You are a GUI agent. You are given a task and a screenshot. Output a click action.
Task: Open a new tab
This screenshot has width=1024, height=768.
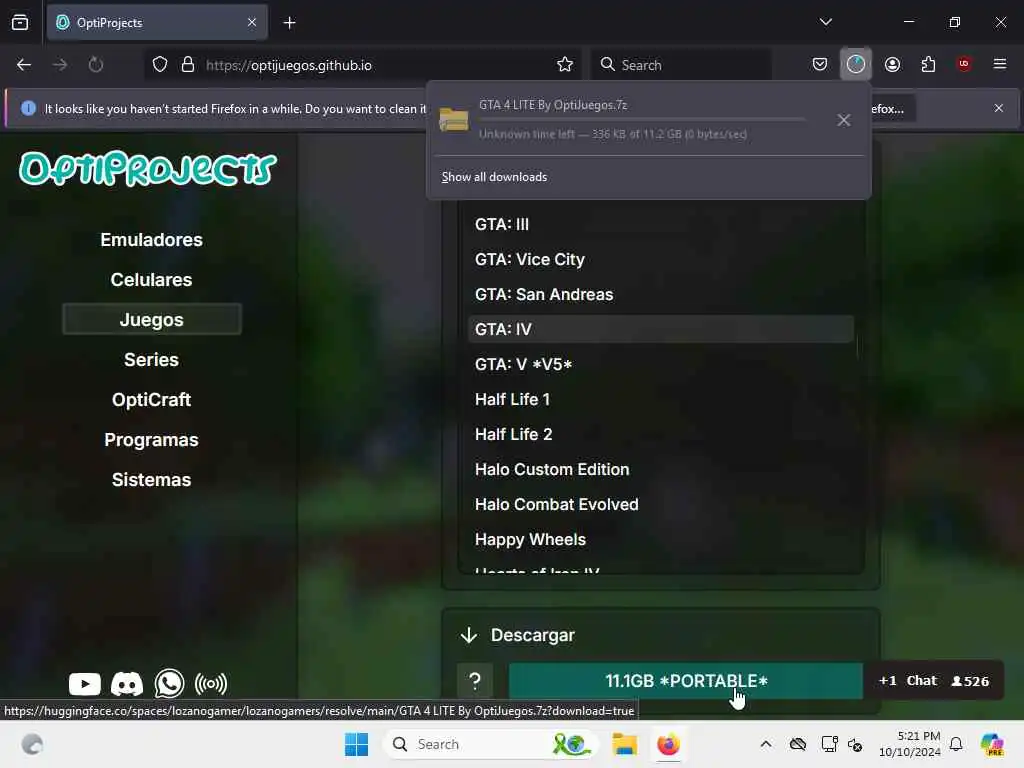click(289, 23)
